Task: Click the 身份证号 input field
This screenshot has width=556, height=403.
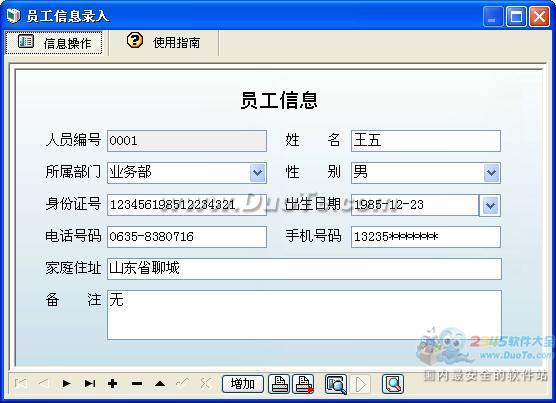Action: click(x=187, y=205)
